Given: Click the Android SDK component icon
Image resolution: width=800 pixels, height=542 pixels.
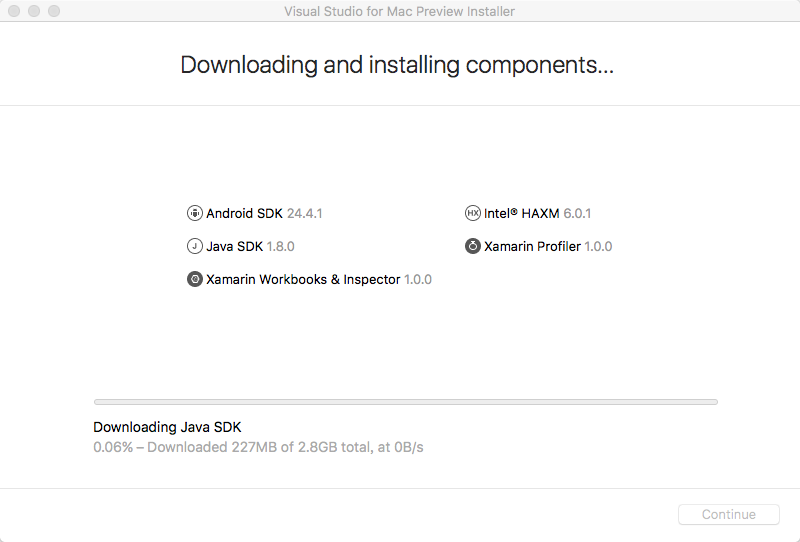Looking at the screenshot, I should click(x=194, y=213).
